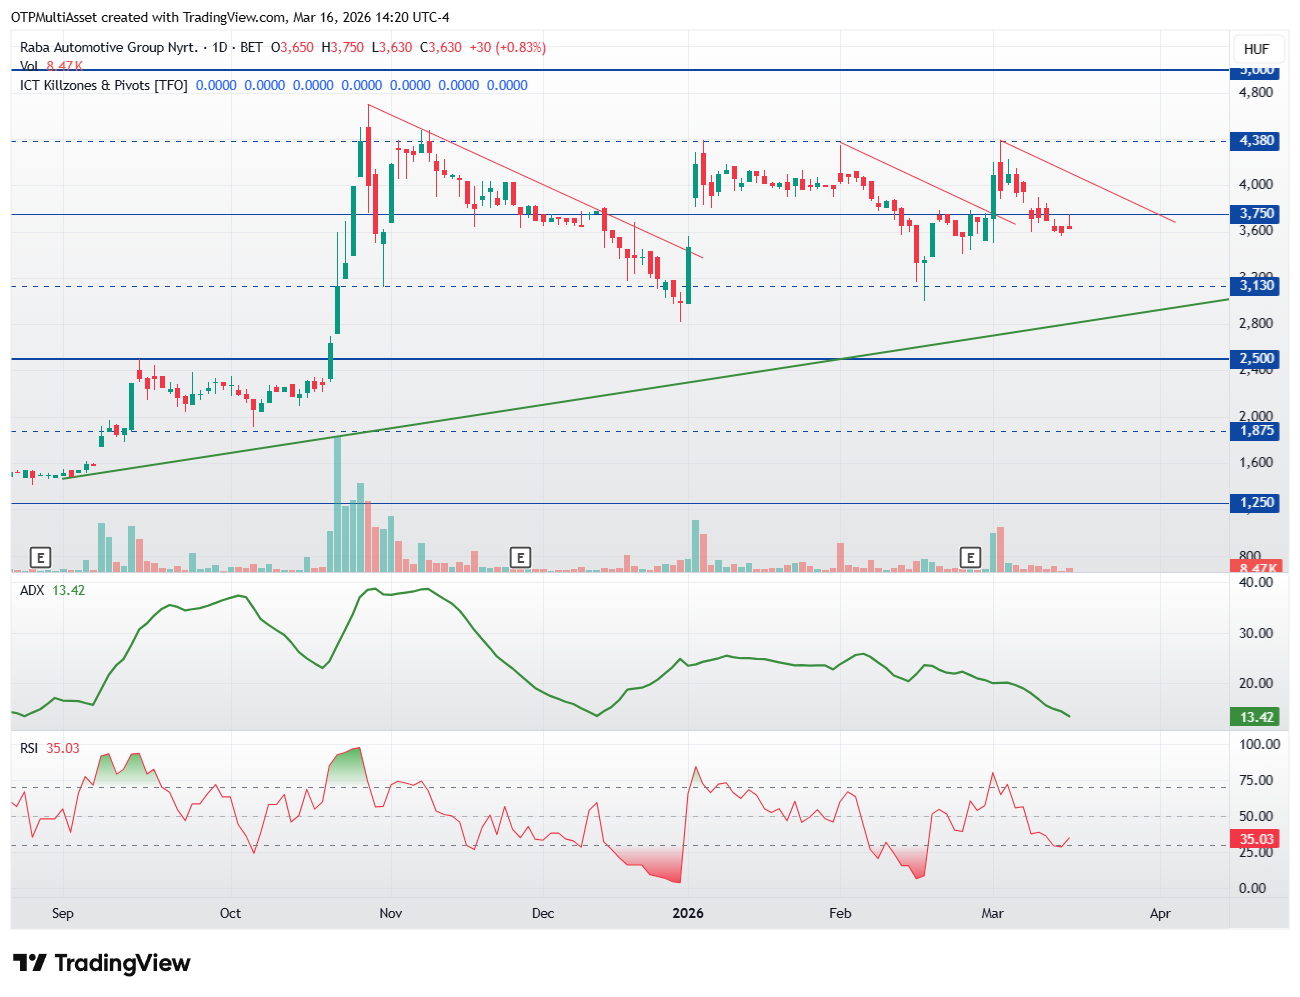Click the ADX indicator label
This screenshot has width=1300, height=997.
coord(32,590)
